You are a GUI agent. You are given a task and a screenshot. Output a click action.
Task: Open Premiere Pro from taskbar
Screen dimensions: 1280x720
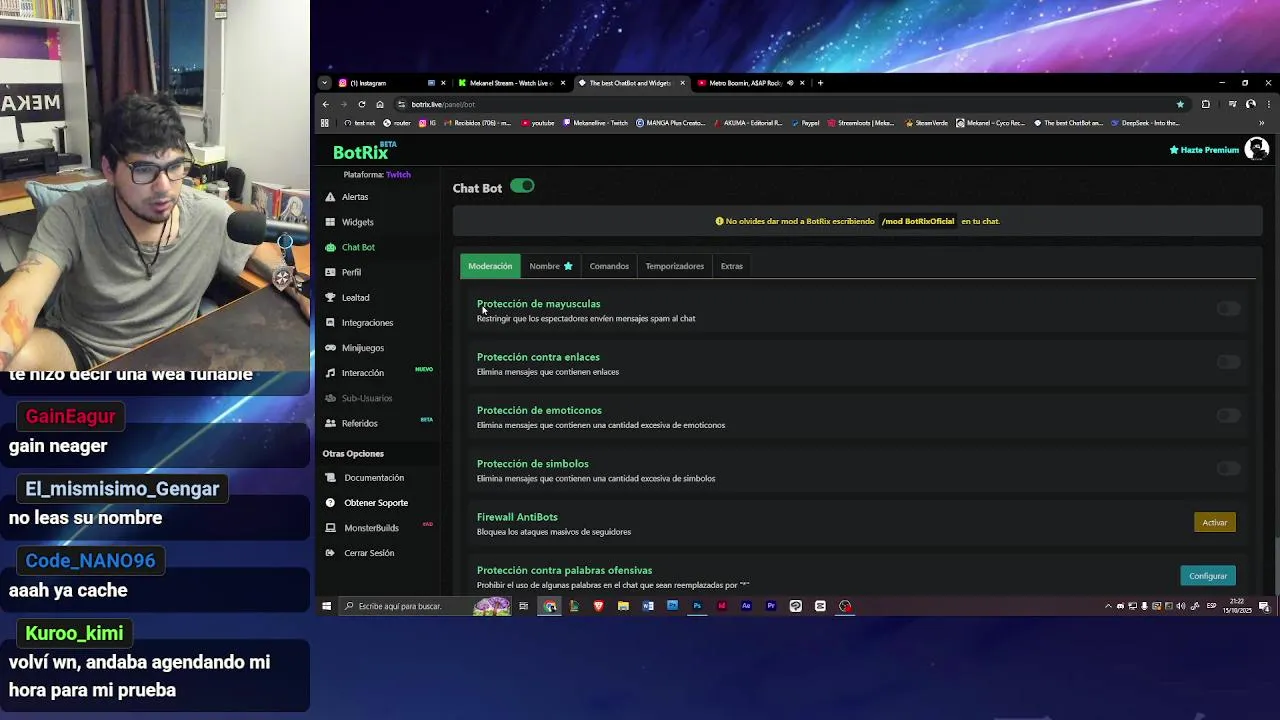[x=771, y=606]
